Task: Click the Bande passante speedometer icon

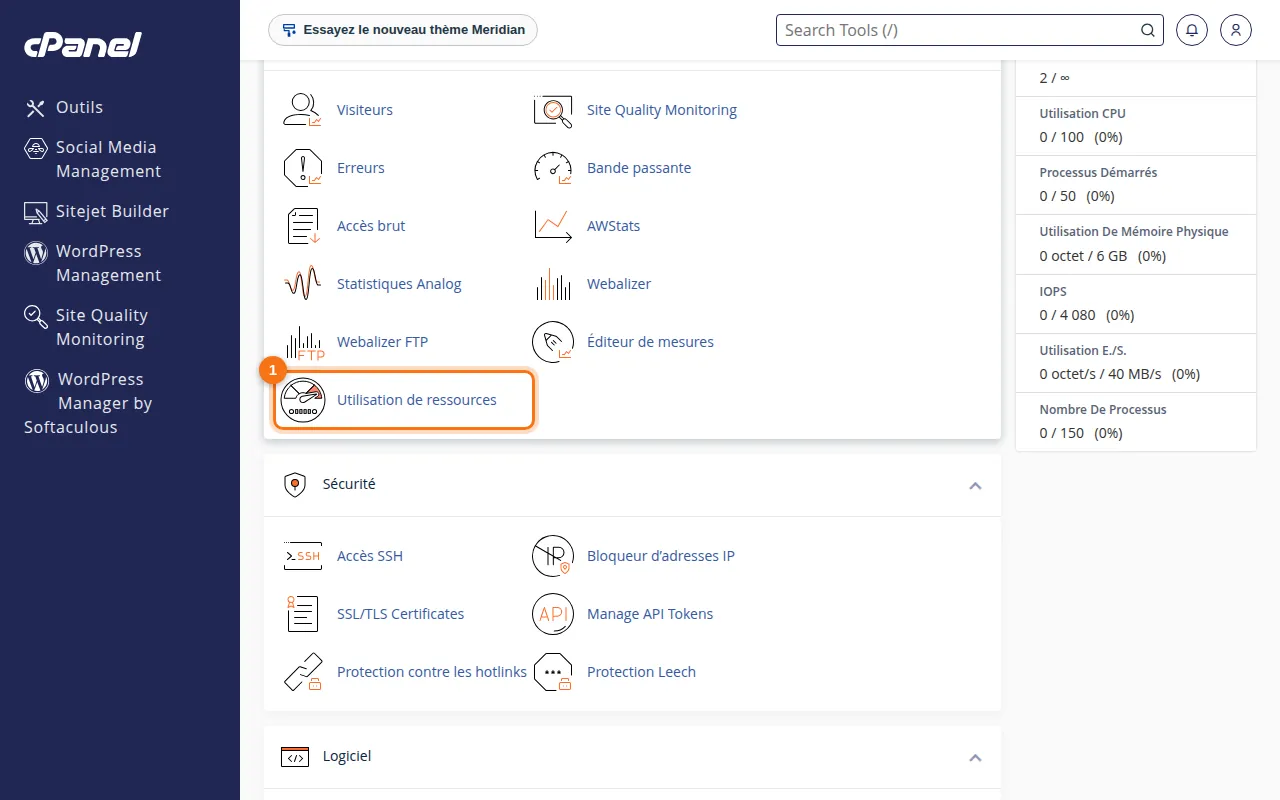Action: (553, 168)
